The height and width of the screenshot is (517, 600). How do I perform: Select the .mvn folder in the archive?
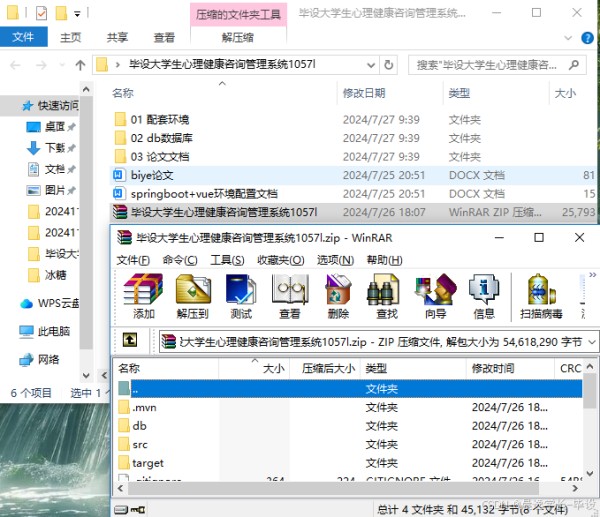(x=144, y=408)
